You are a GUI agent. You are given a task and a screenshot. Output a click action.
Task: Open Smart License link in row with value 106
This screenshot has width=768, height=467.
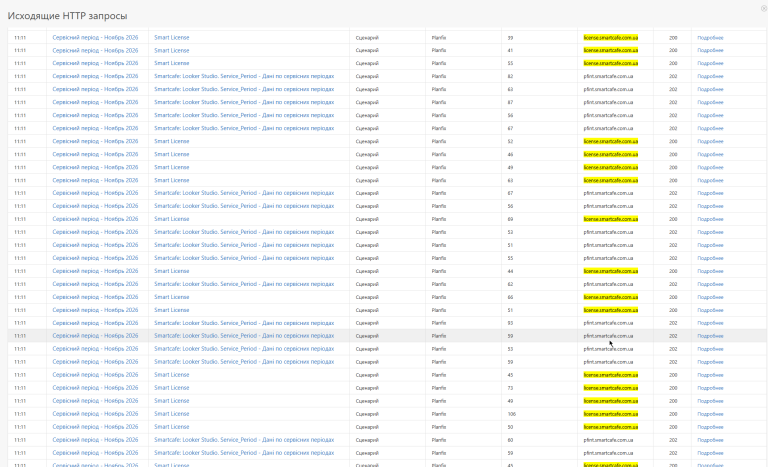171,414
